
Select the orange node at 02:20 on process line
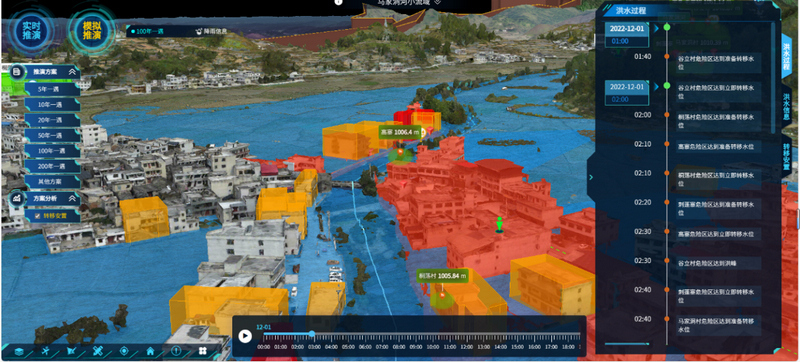pyautogui.click(x=666, y=202)
